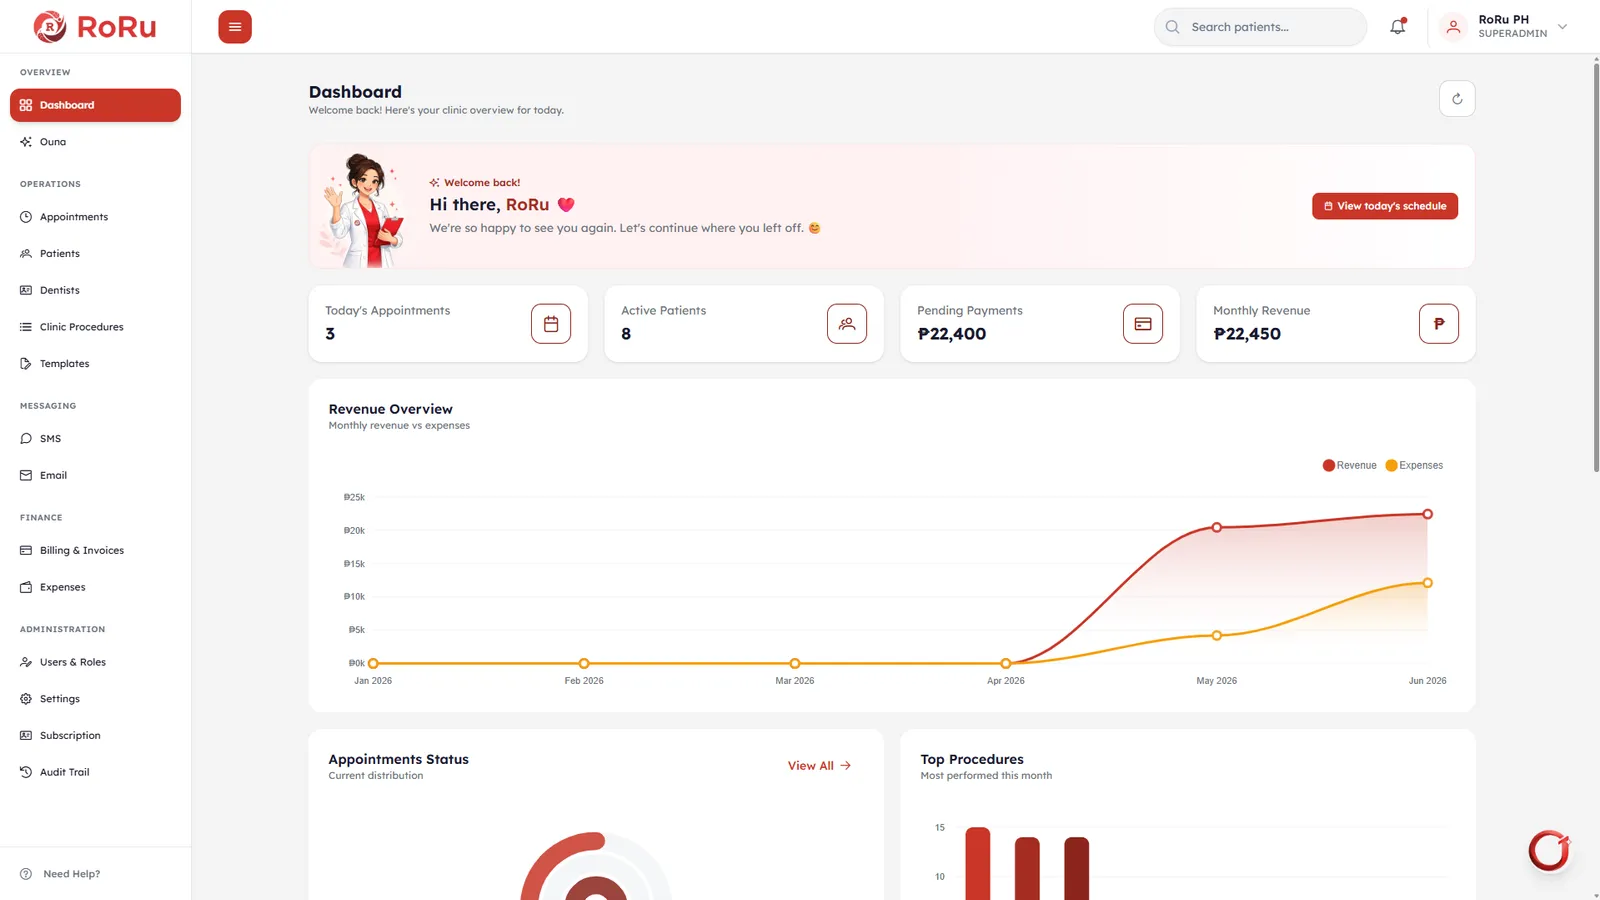
Task: Click the Apr 2026 data point
Action: (1006, 663)
